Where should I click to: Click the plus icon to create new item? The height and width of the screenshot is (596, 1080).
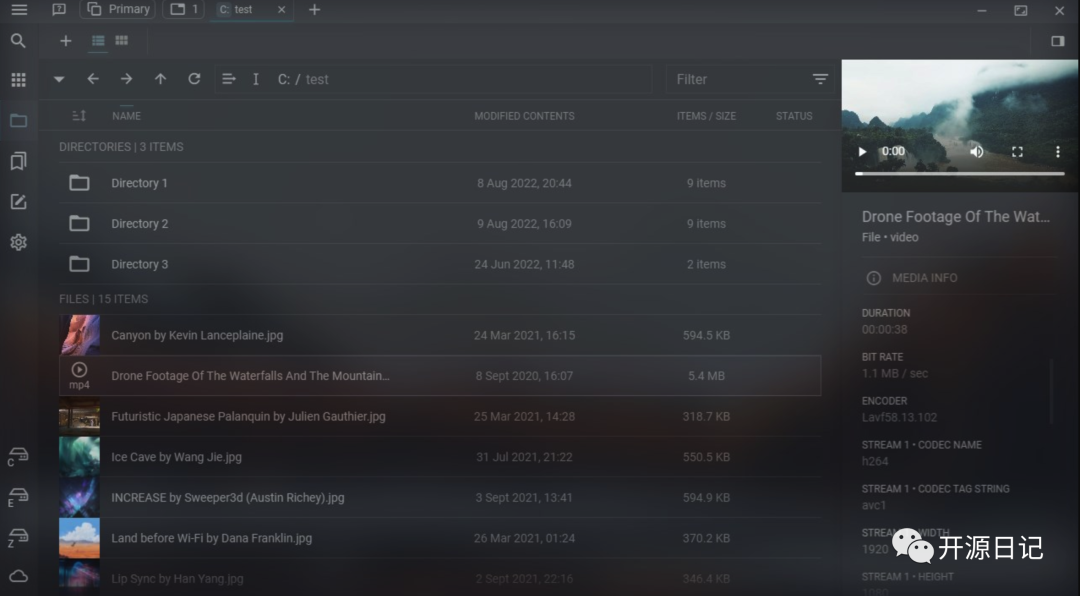[65, 41]
